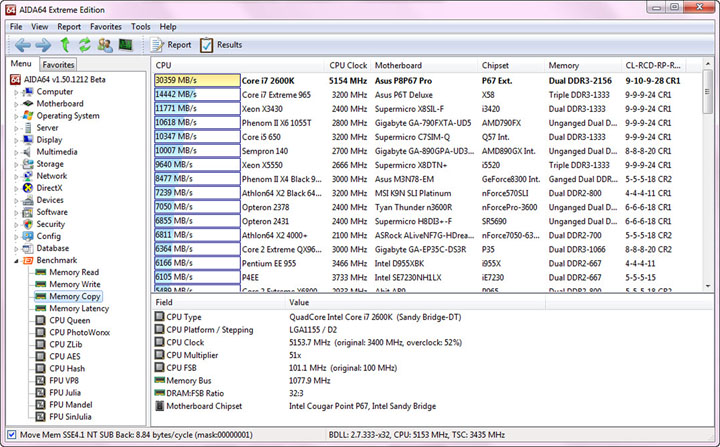Image resolution: width=720 pixels, height=447 pixels.
Task: Sort results by the Chipset column header
Action: [x=511, y=65]
